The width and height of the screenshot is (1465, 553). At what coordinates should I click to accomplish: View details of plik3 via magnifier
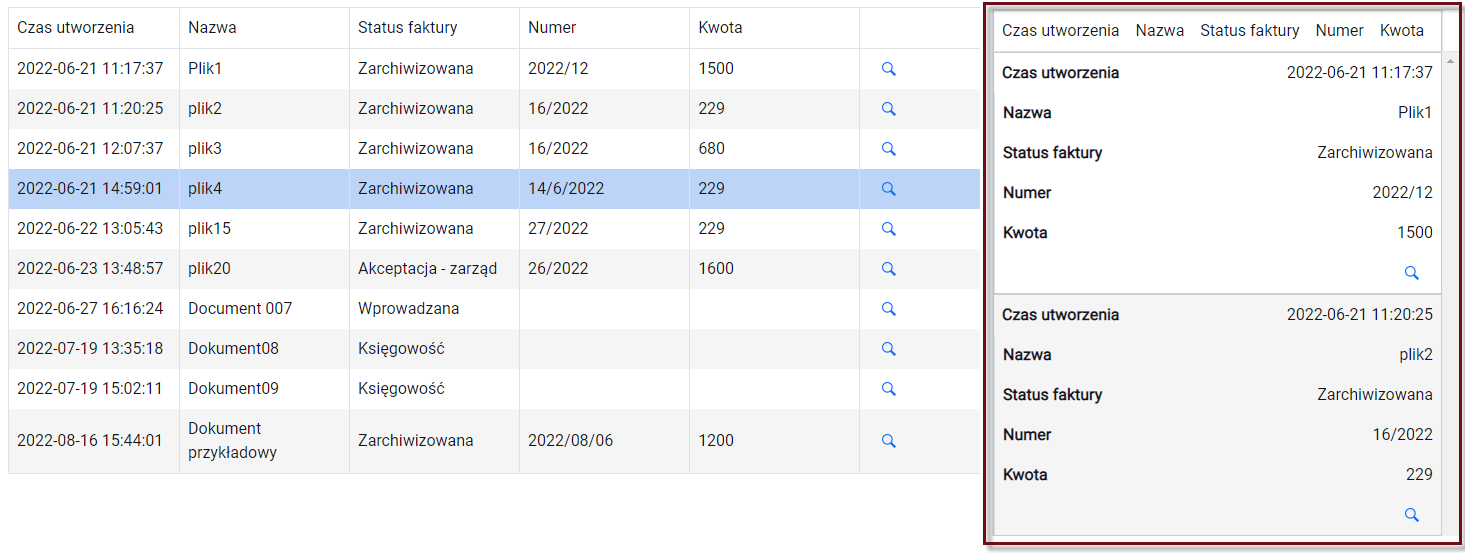point(888,149)
